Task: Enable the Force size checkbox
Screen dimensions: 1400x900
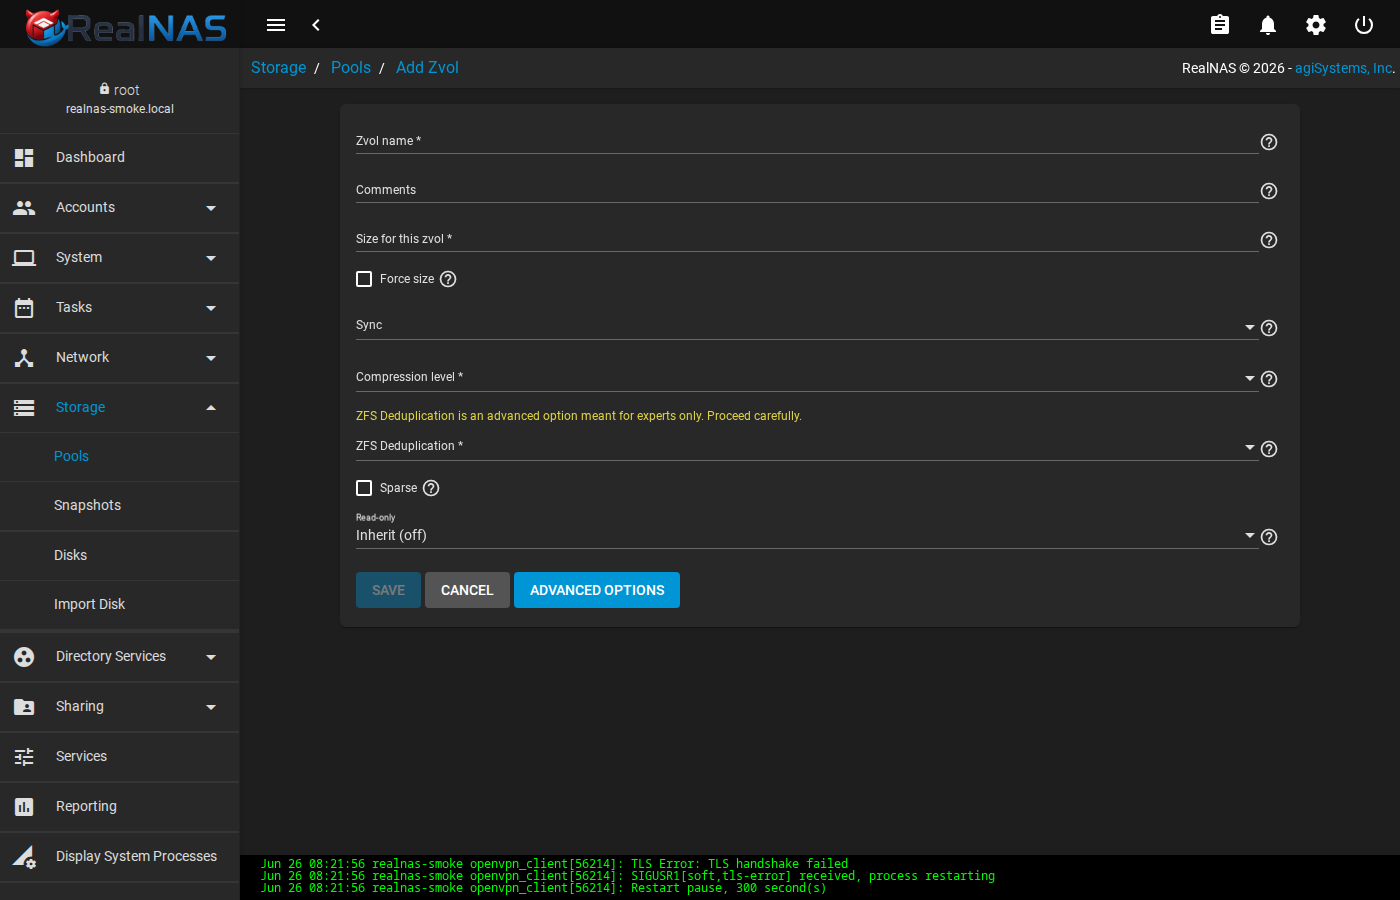Action: coord(364,279)
